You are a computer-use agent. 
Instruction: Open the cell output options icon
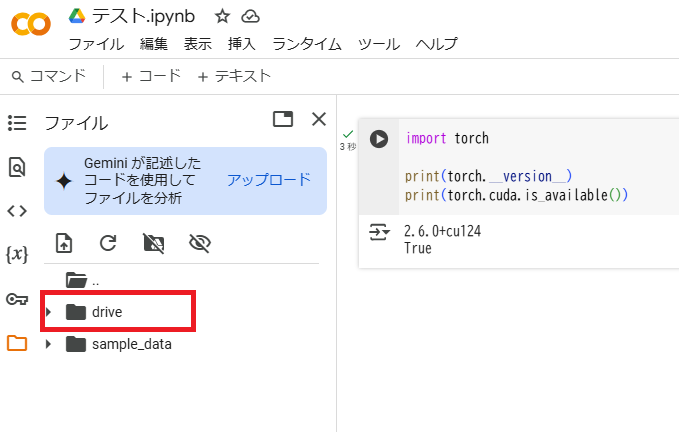point(379,232)
